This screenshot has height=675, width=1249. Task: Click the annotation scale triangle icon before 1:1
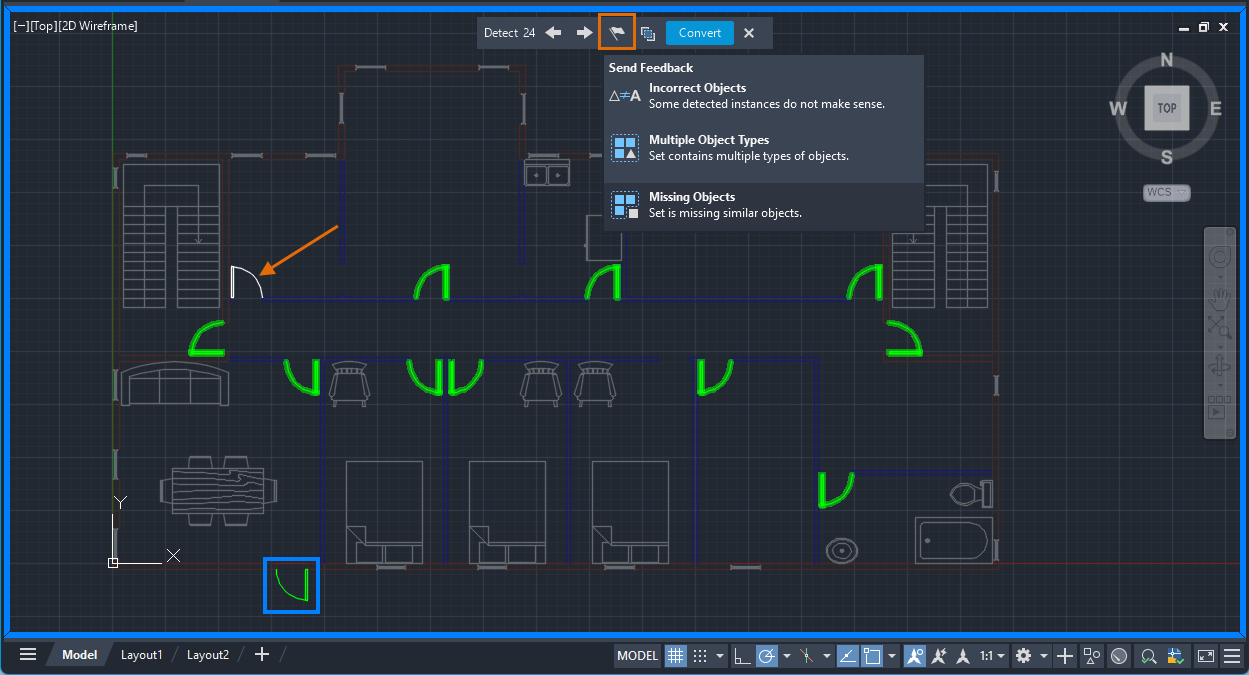tap(963, 656)
